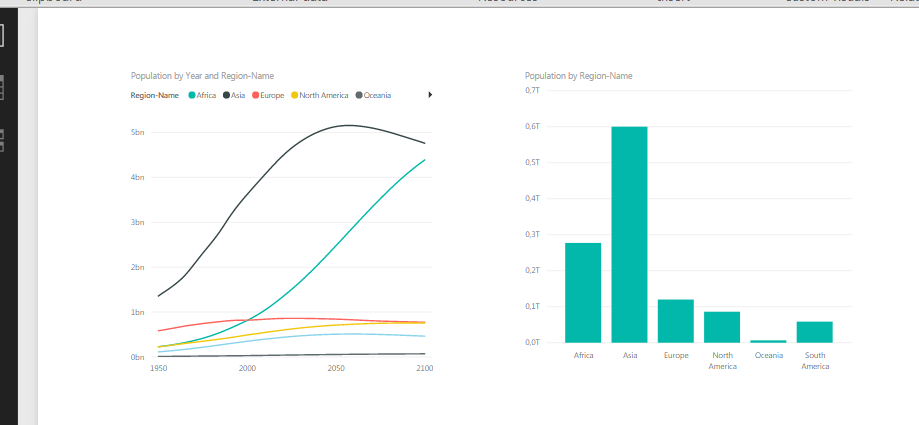The height and width of the screenshot is (425, 919).
Task: Click Oceania legend entry
Action: click(373, 95)
